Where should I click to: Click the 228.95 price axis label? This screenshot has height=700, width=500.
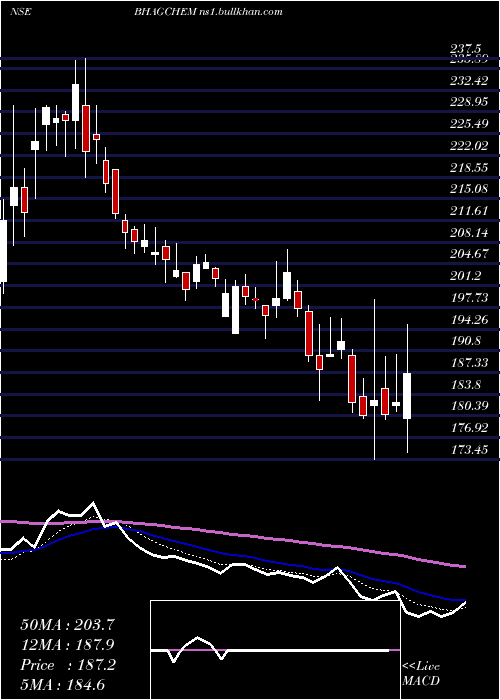pyautogui.click(x=469, y=102)
